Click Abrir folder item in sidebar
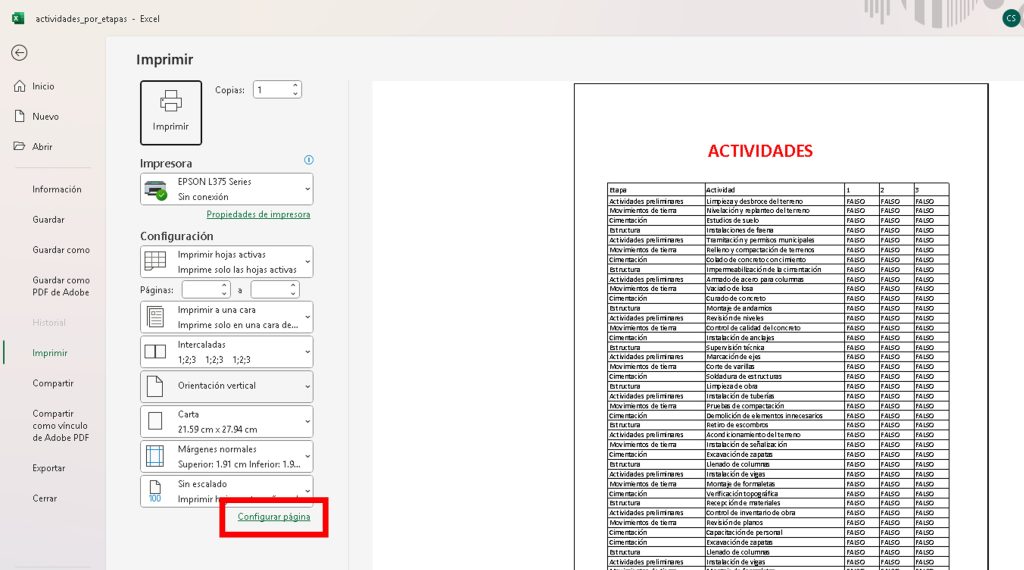Viewport: 1024px width, 570px height. pyautogui.click(x=42, y=147)
